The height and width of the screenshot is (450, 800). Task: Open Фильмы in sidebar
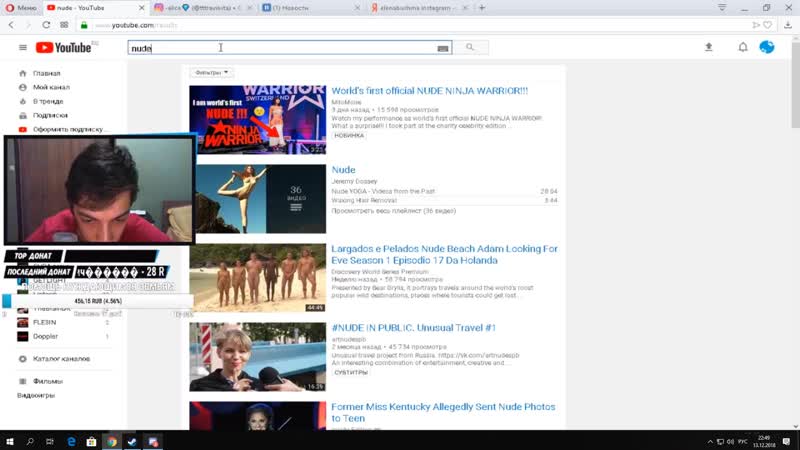coord(47,381)
